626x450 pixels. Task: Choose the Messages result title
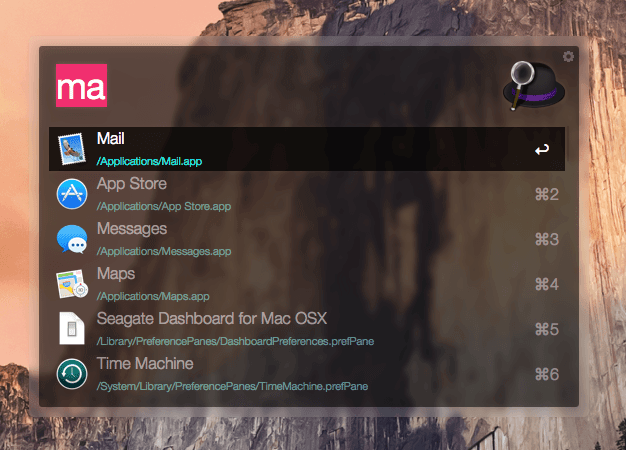click(132, 229)
